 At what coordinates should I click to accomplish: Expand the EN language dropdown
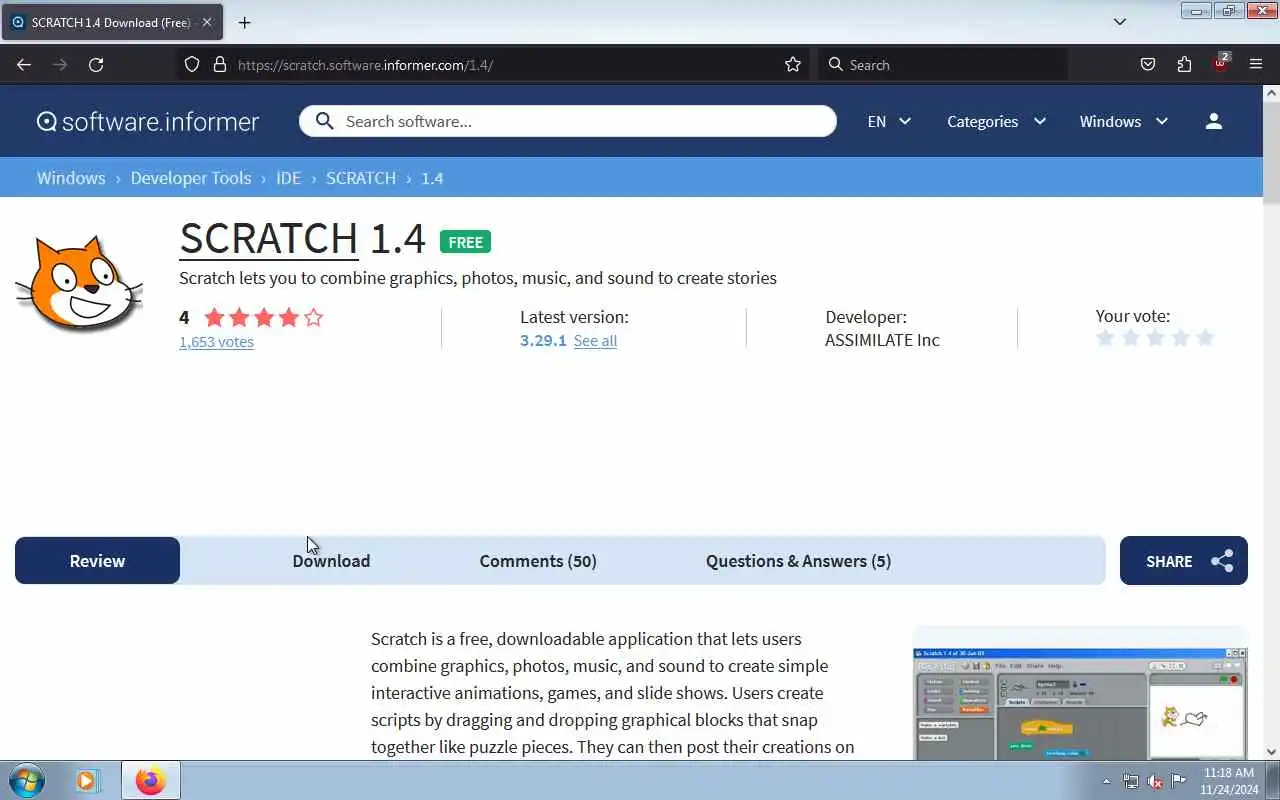click(x=889, y=121)
